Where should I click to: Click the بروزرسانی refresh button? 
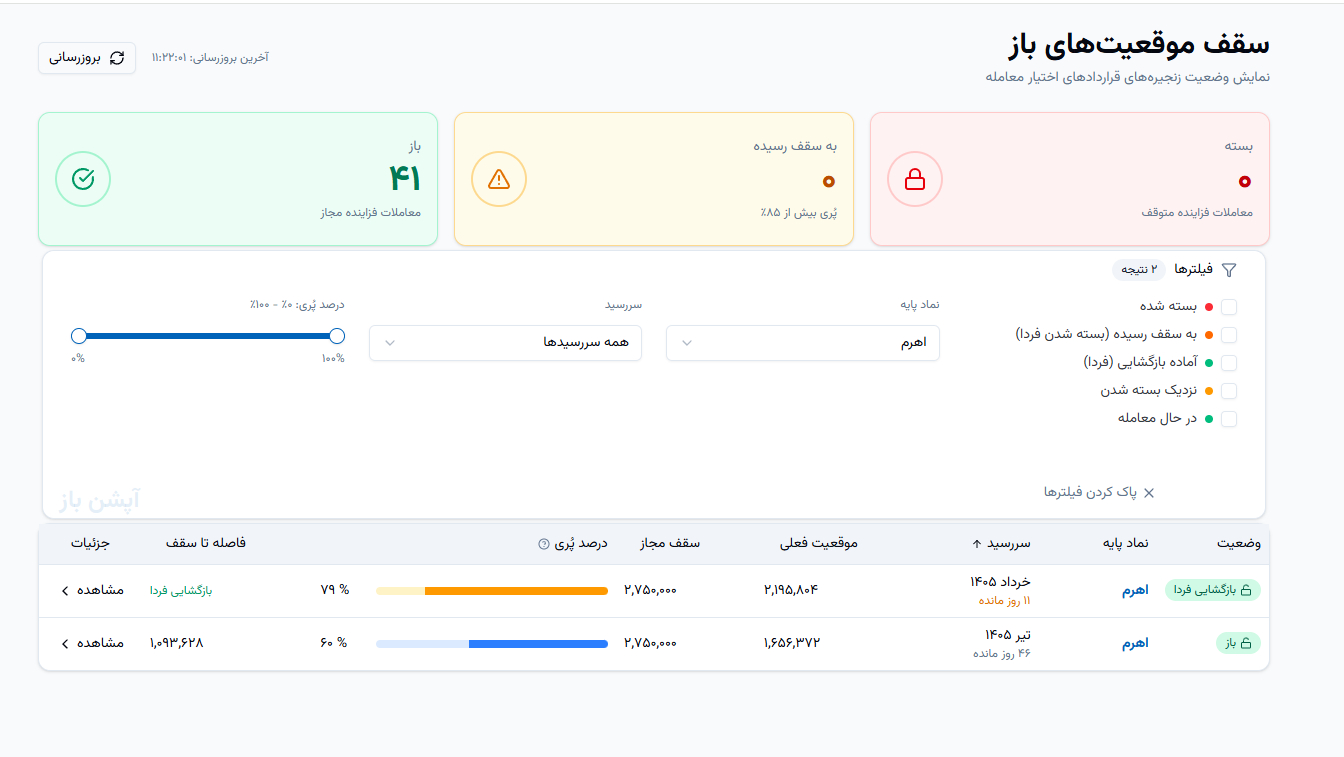[x=87, y=58]
